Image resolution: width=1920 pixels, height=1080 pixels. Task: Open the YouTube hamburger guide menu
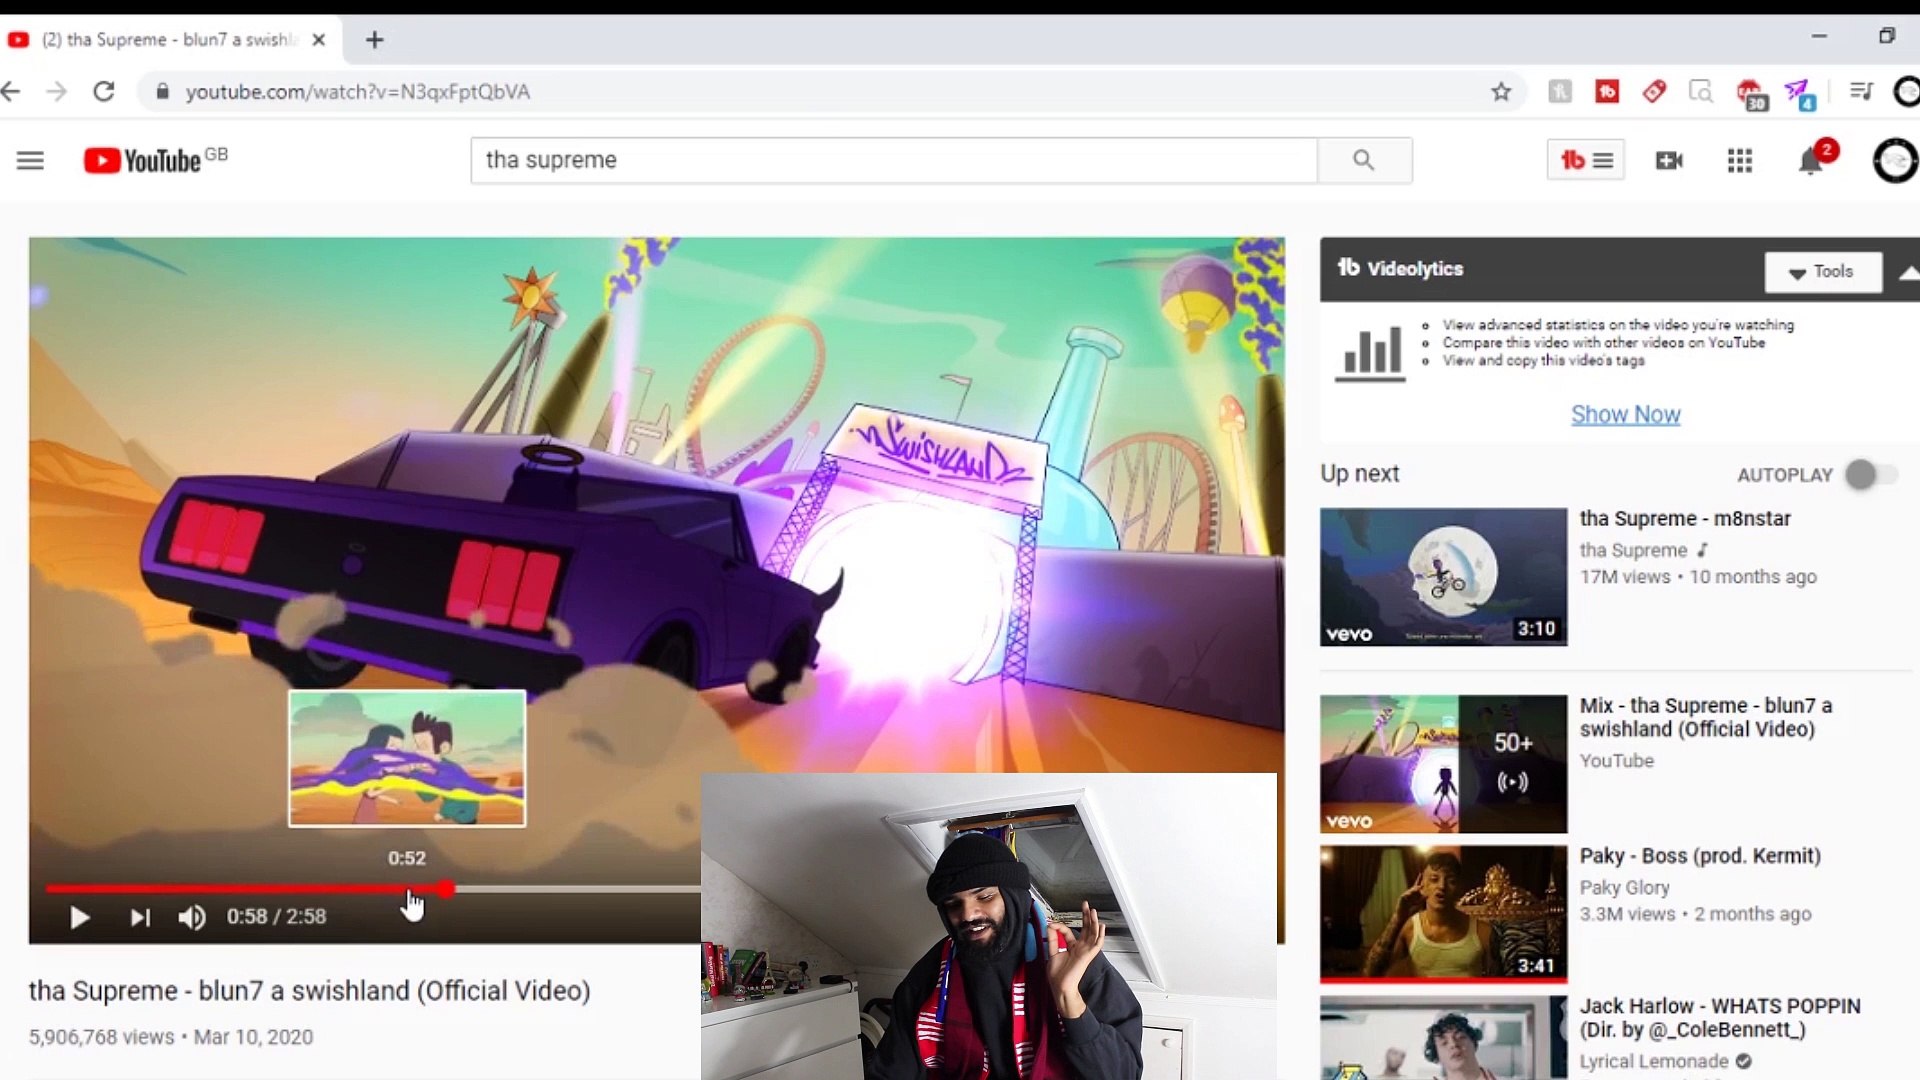tap(30, 160)
